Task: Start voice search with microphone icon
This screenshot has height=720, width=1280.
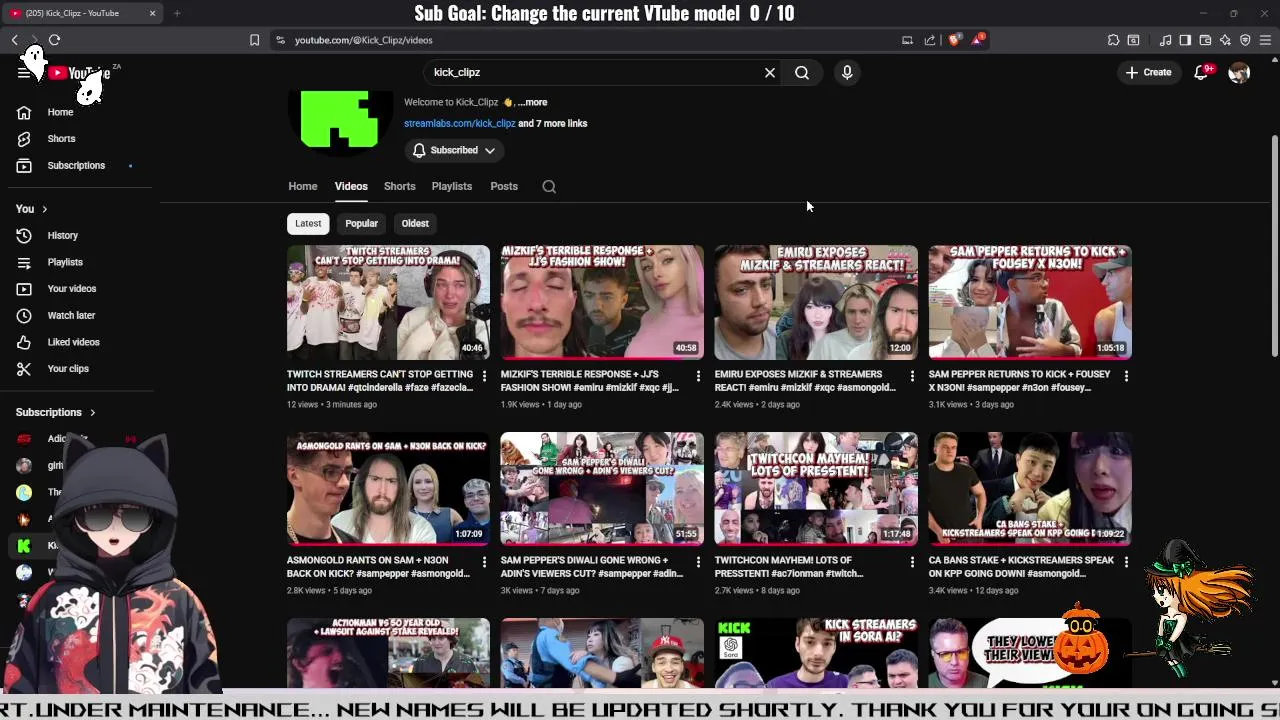Action: click(x=847, y=72)
